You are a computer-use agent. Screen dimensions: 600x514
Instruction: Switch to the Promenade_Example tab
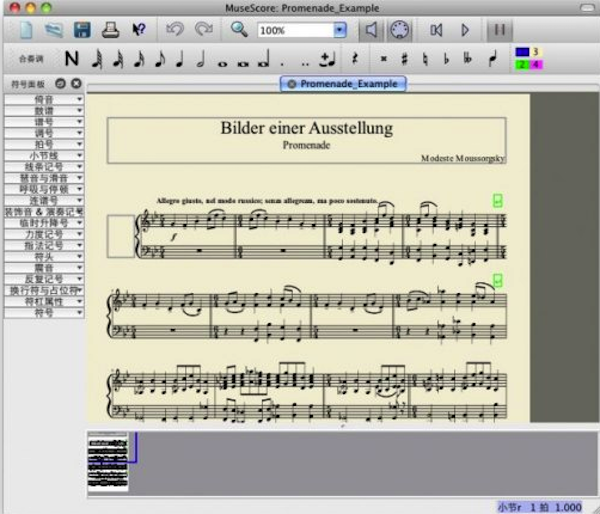pos(348,83)
